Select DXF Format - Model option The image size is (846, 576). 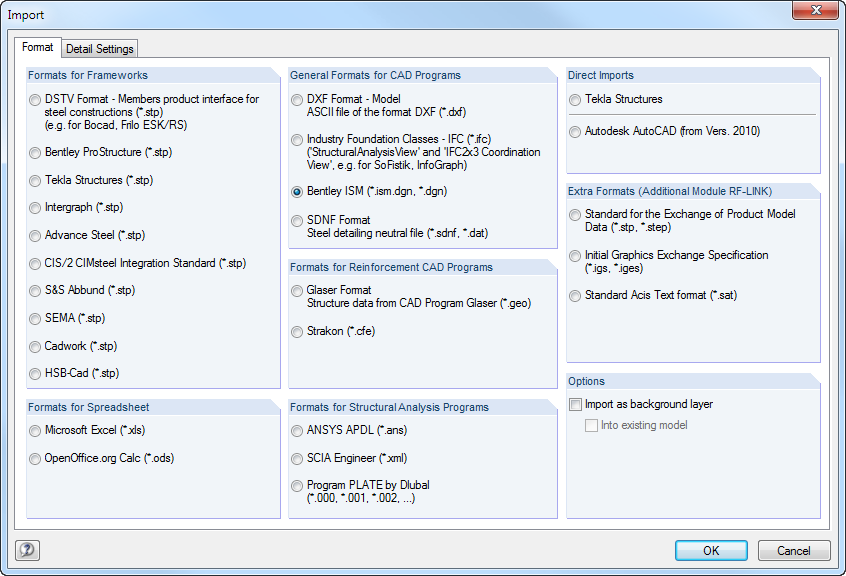[x=296, y=99]
